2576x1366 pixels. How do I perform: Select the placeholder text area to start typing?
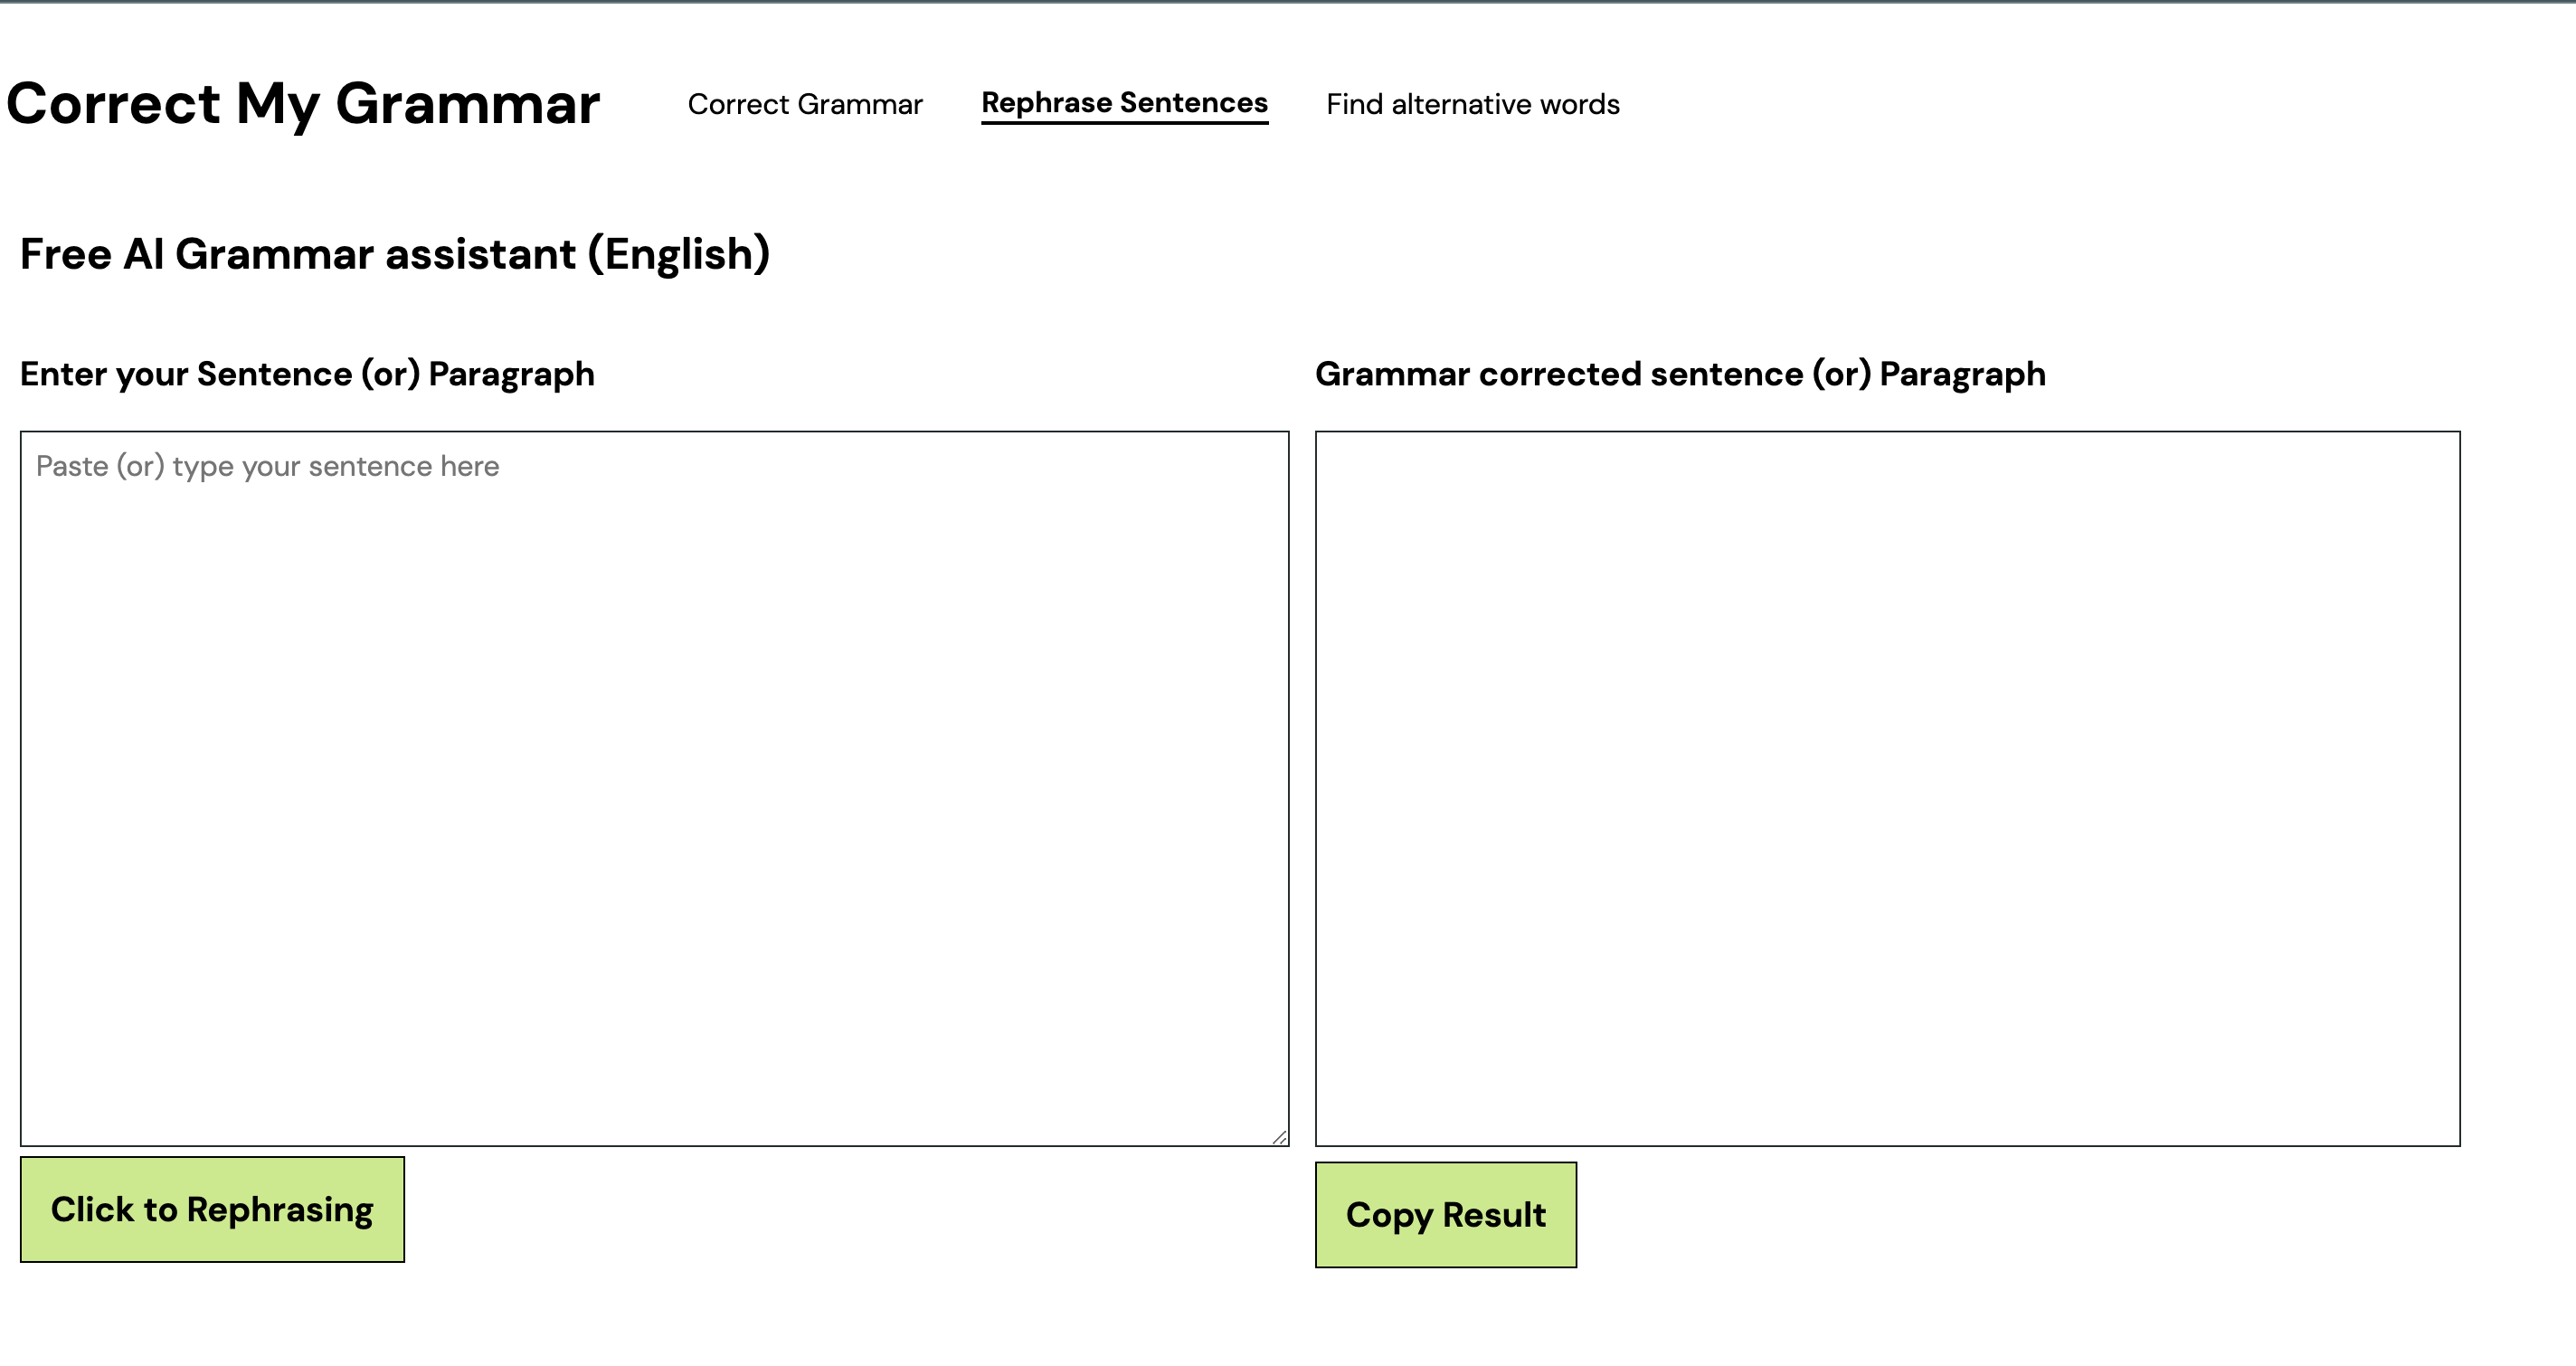pyautogui.click(x=268, y=465)
